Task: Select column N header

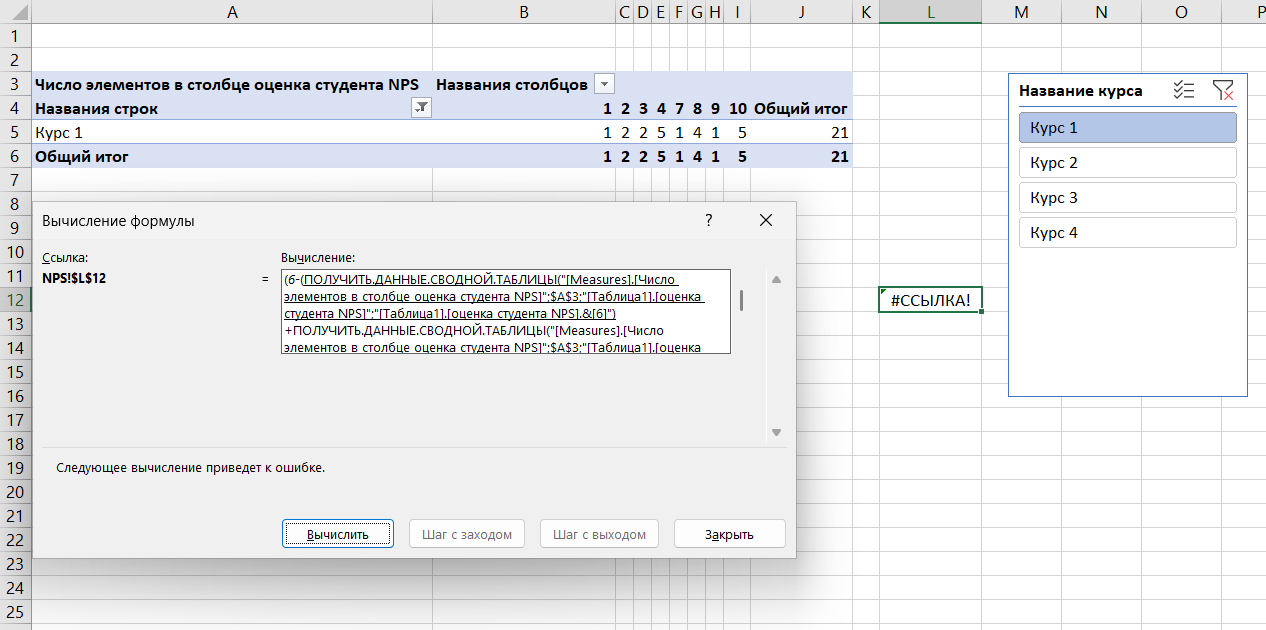Action: click(x=1101, y=12)
